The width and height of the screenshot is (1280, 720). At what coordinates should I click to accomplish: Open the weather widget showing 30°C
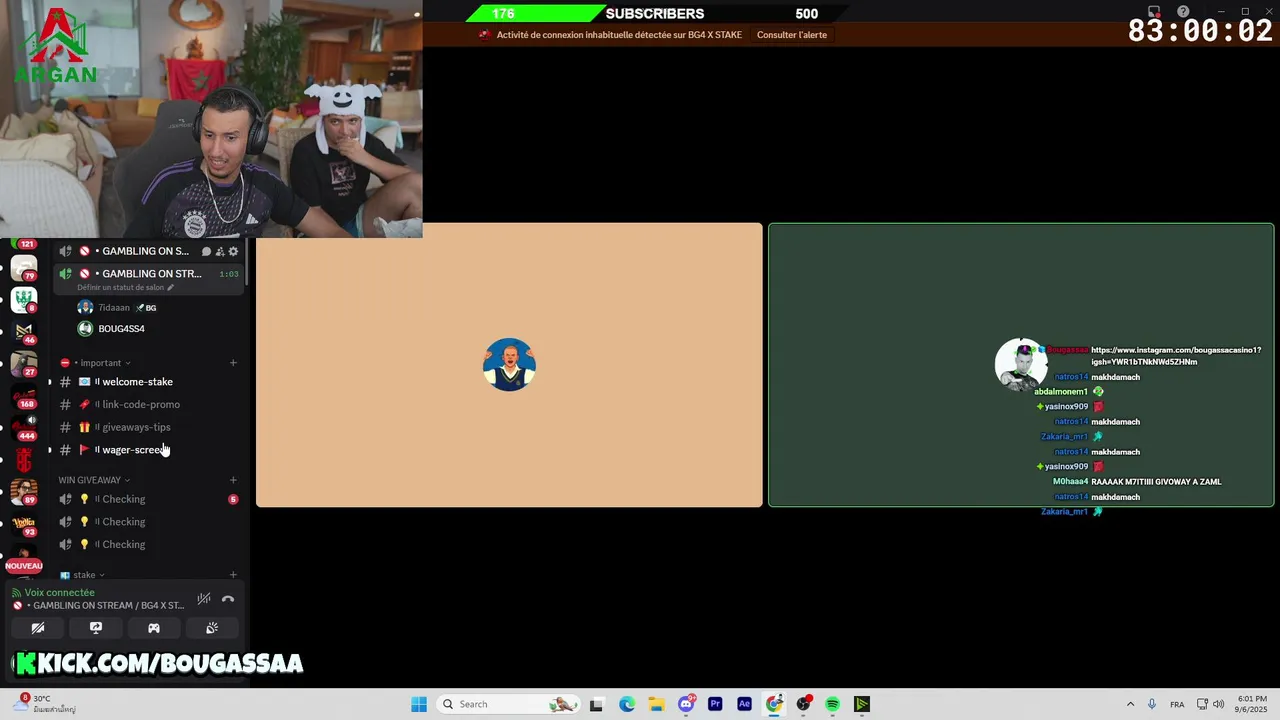point(45,704)
